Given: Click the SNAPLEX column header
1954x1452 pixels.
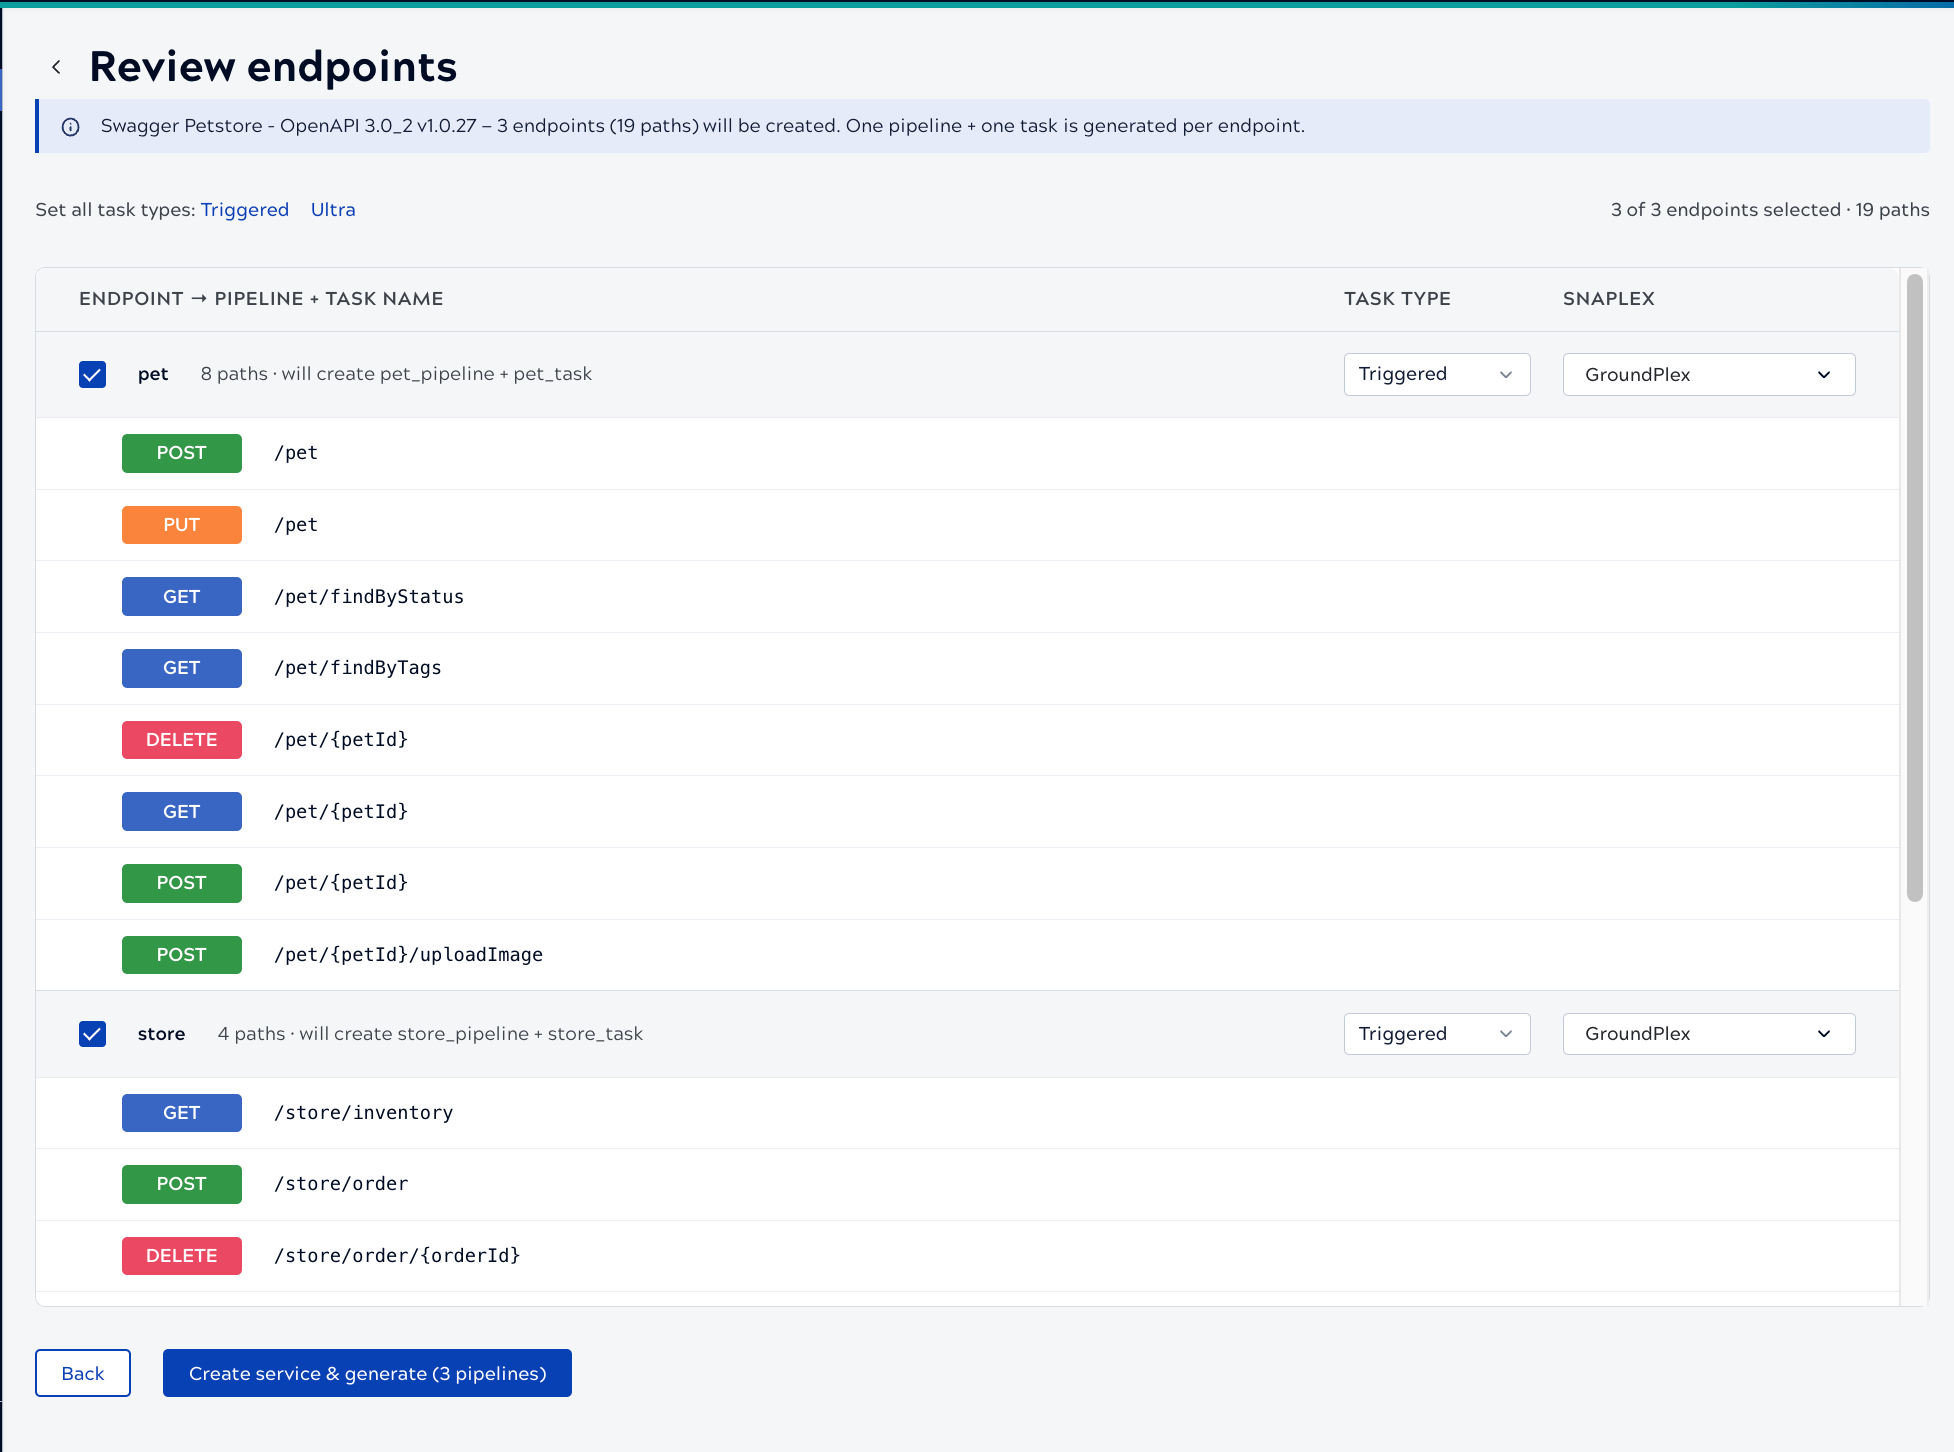Looking at the screenshot, I should point(1609,299).
